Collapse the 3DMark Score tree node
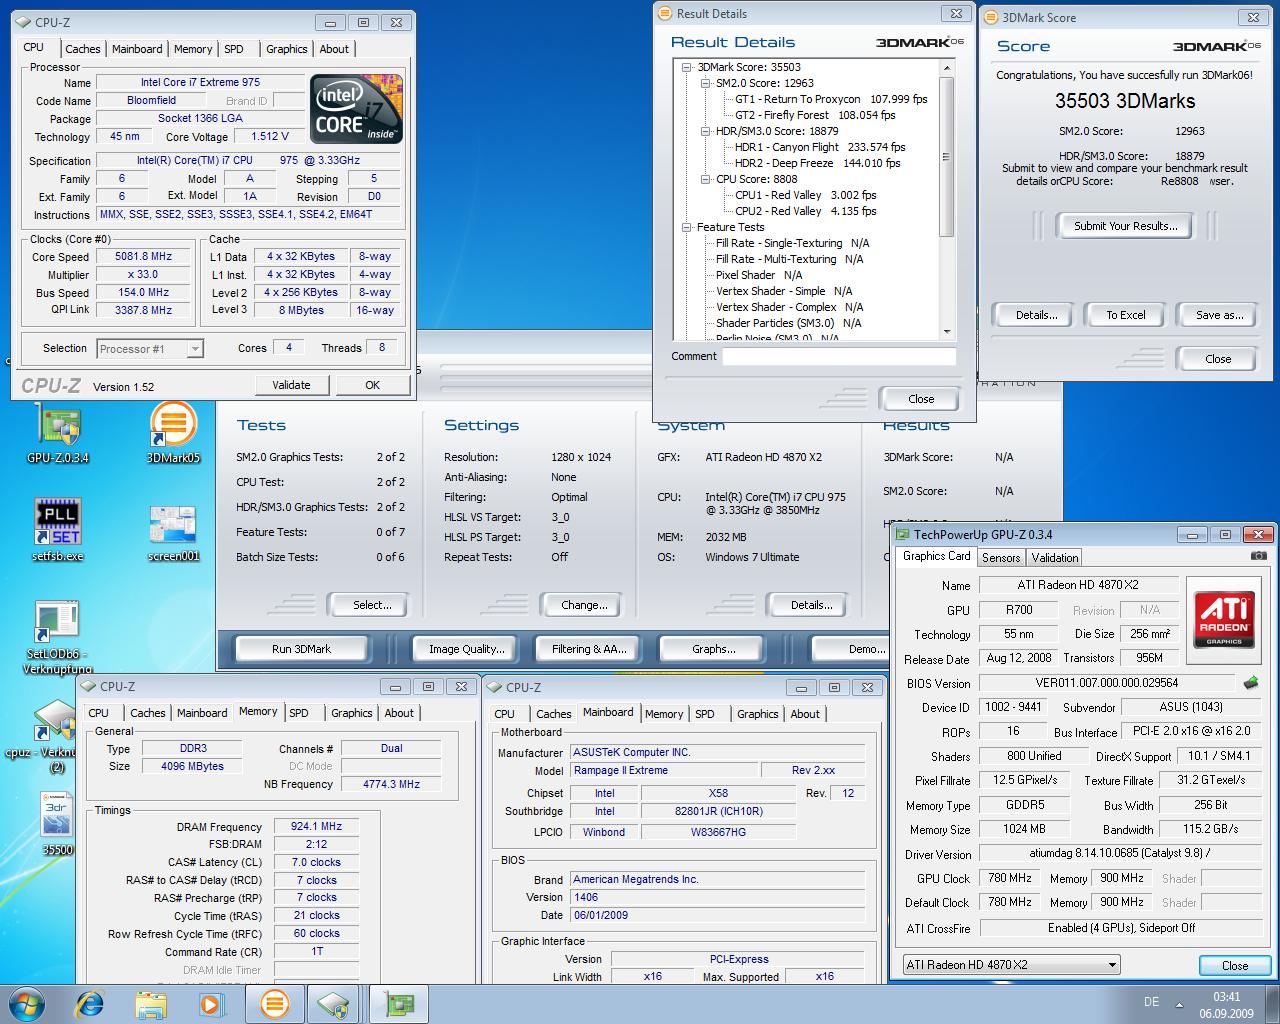The width and height of the screenshot is (1280, 1024). coord(687,67)
